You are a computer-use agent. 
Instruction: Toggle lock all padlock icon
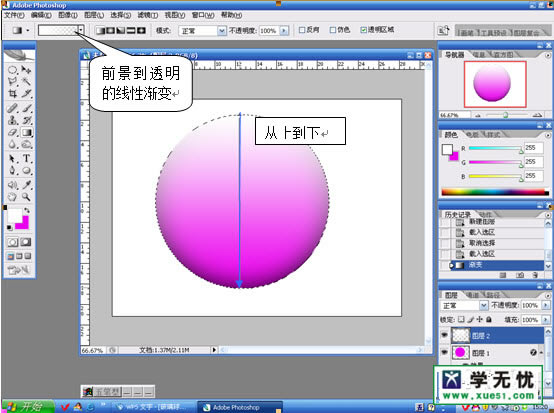[489, 319]
